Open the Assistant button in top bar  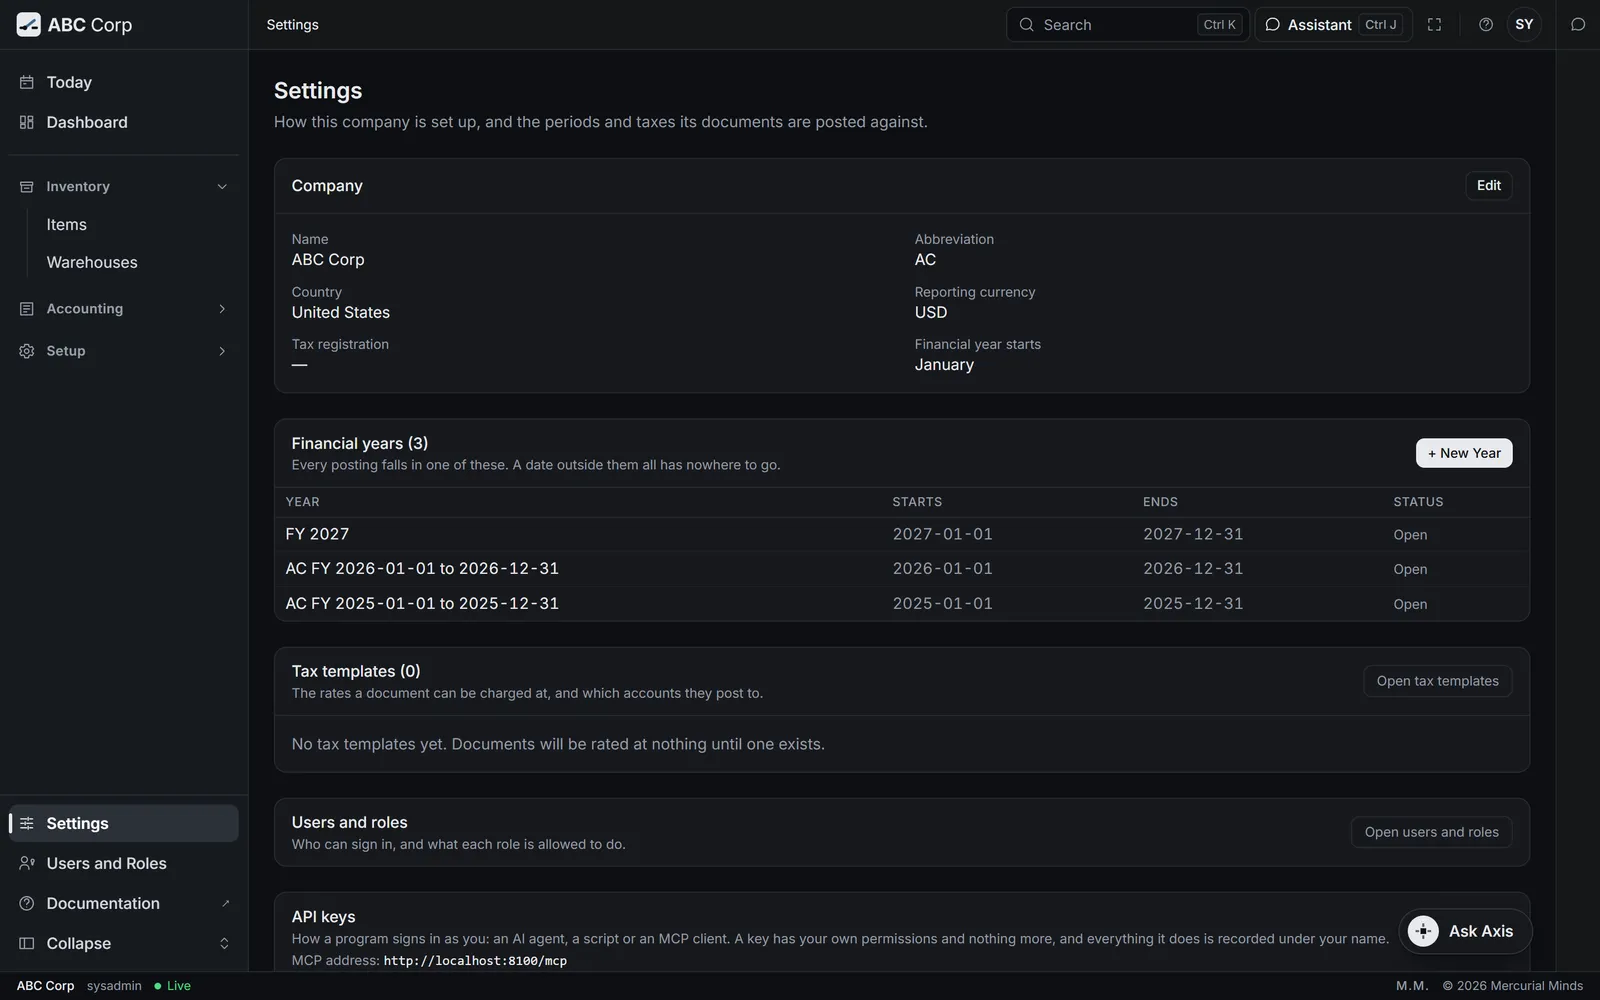(x=1333, y=25)
